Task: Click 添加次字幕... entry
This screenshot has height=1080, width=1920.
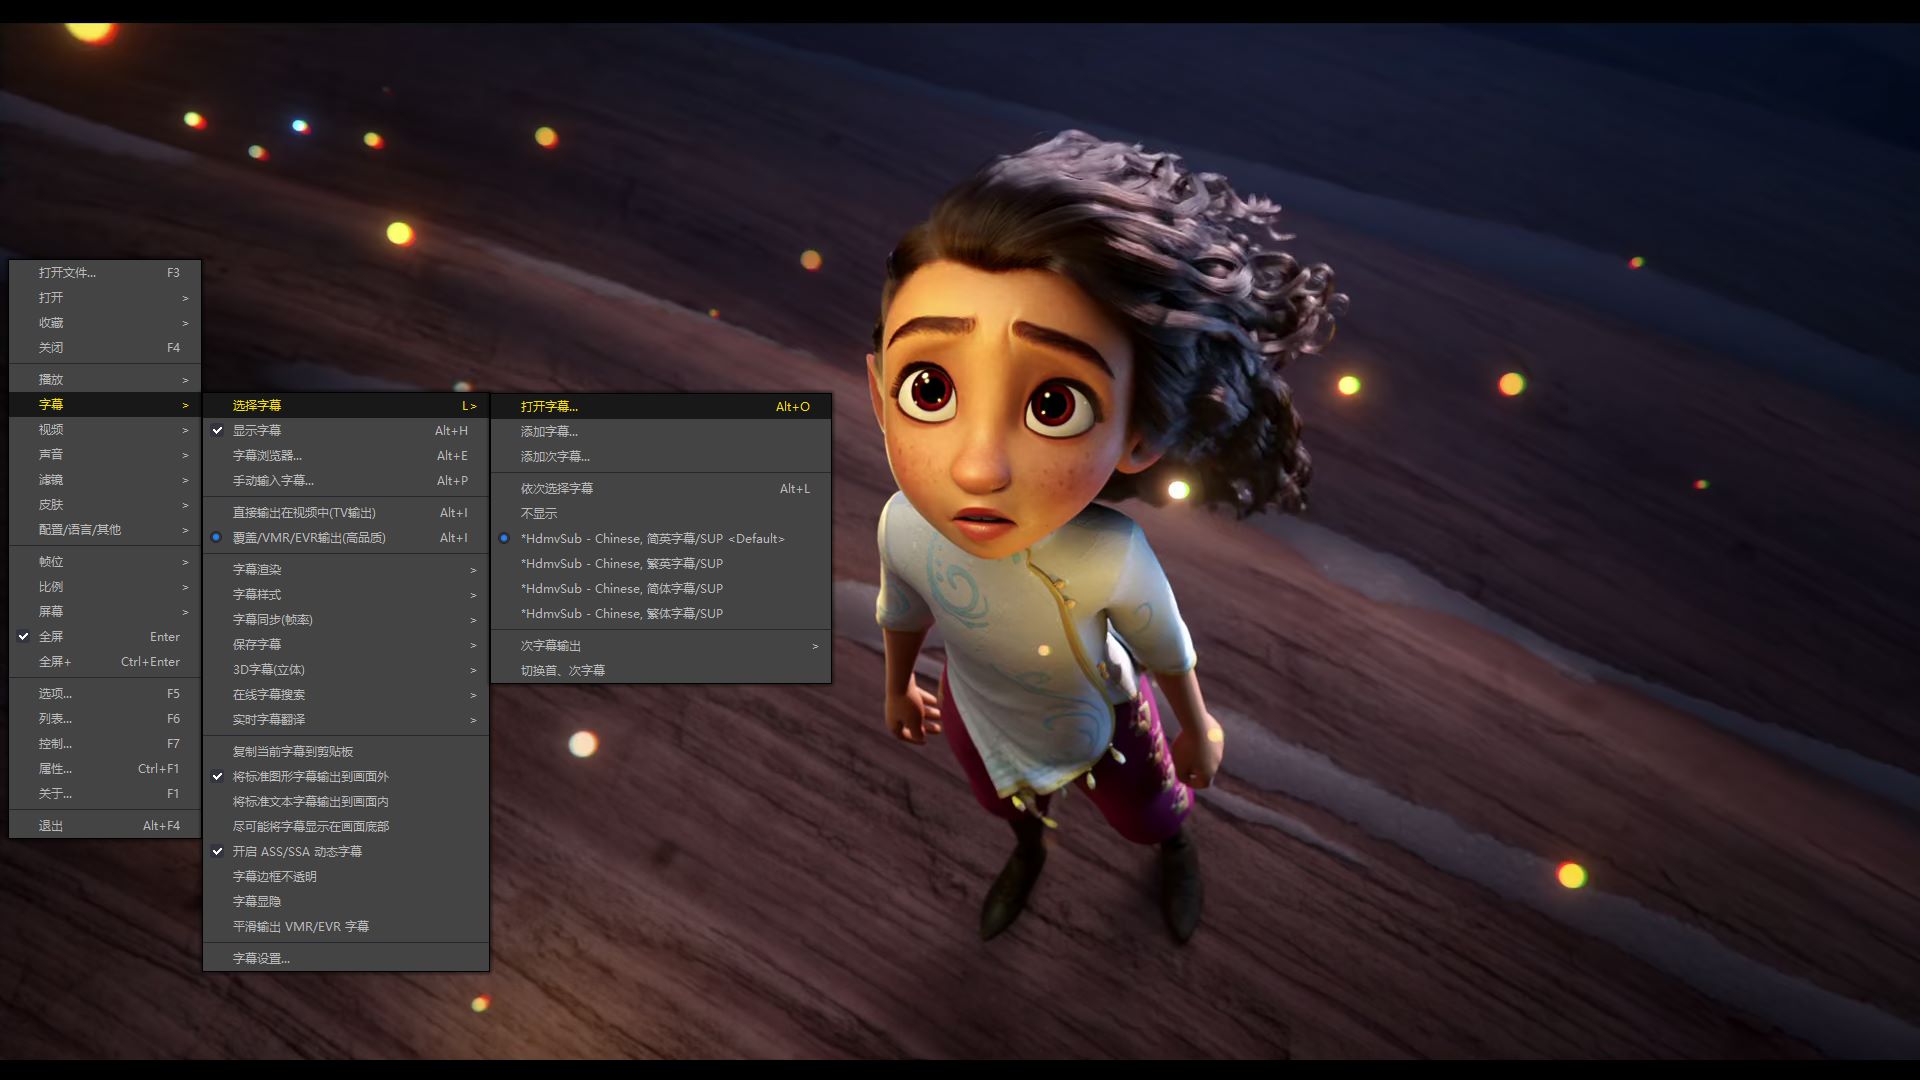Action: pos(555,456)
